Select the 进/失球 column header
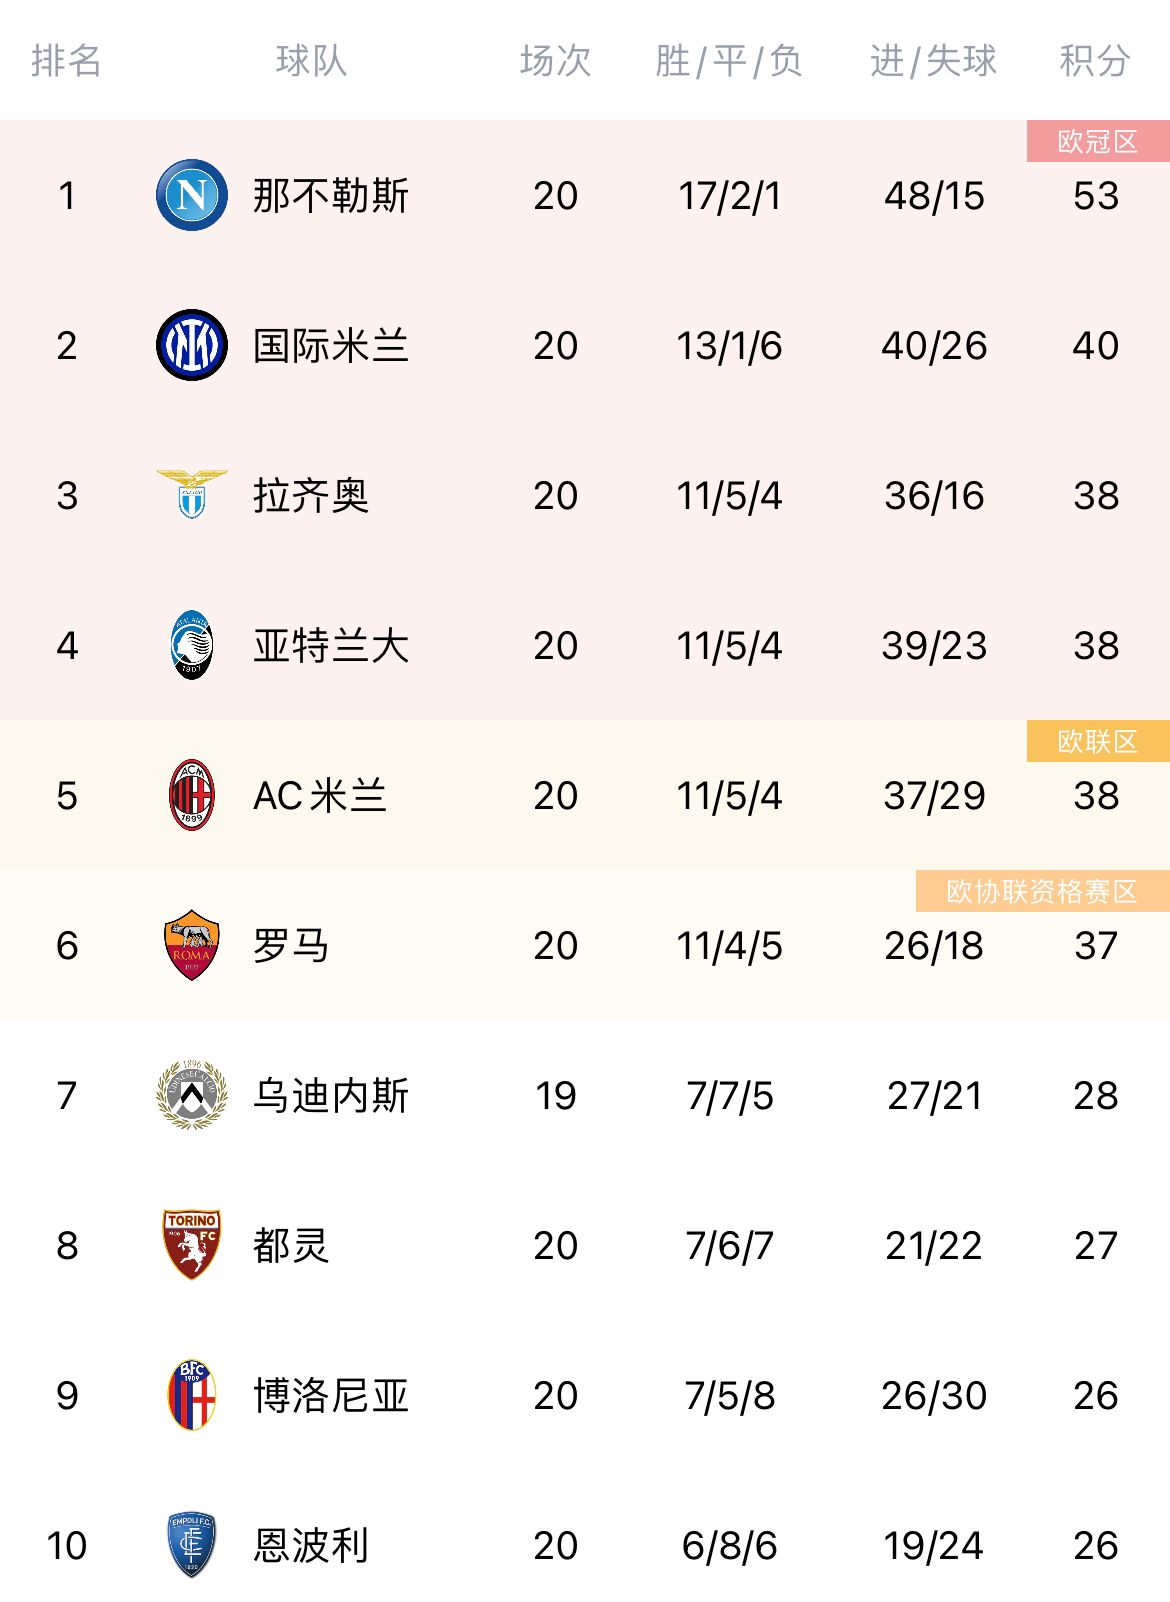This screenshot has width=1170, height=1602. [933, 61]
